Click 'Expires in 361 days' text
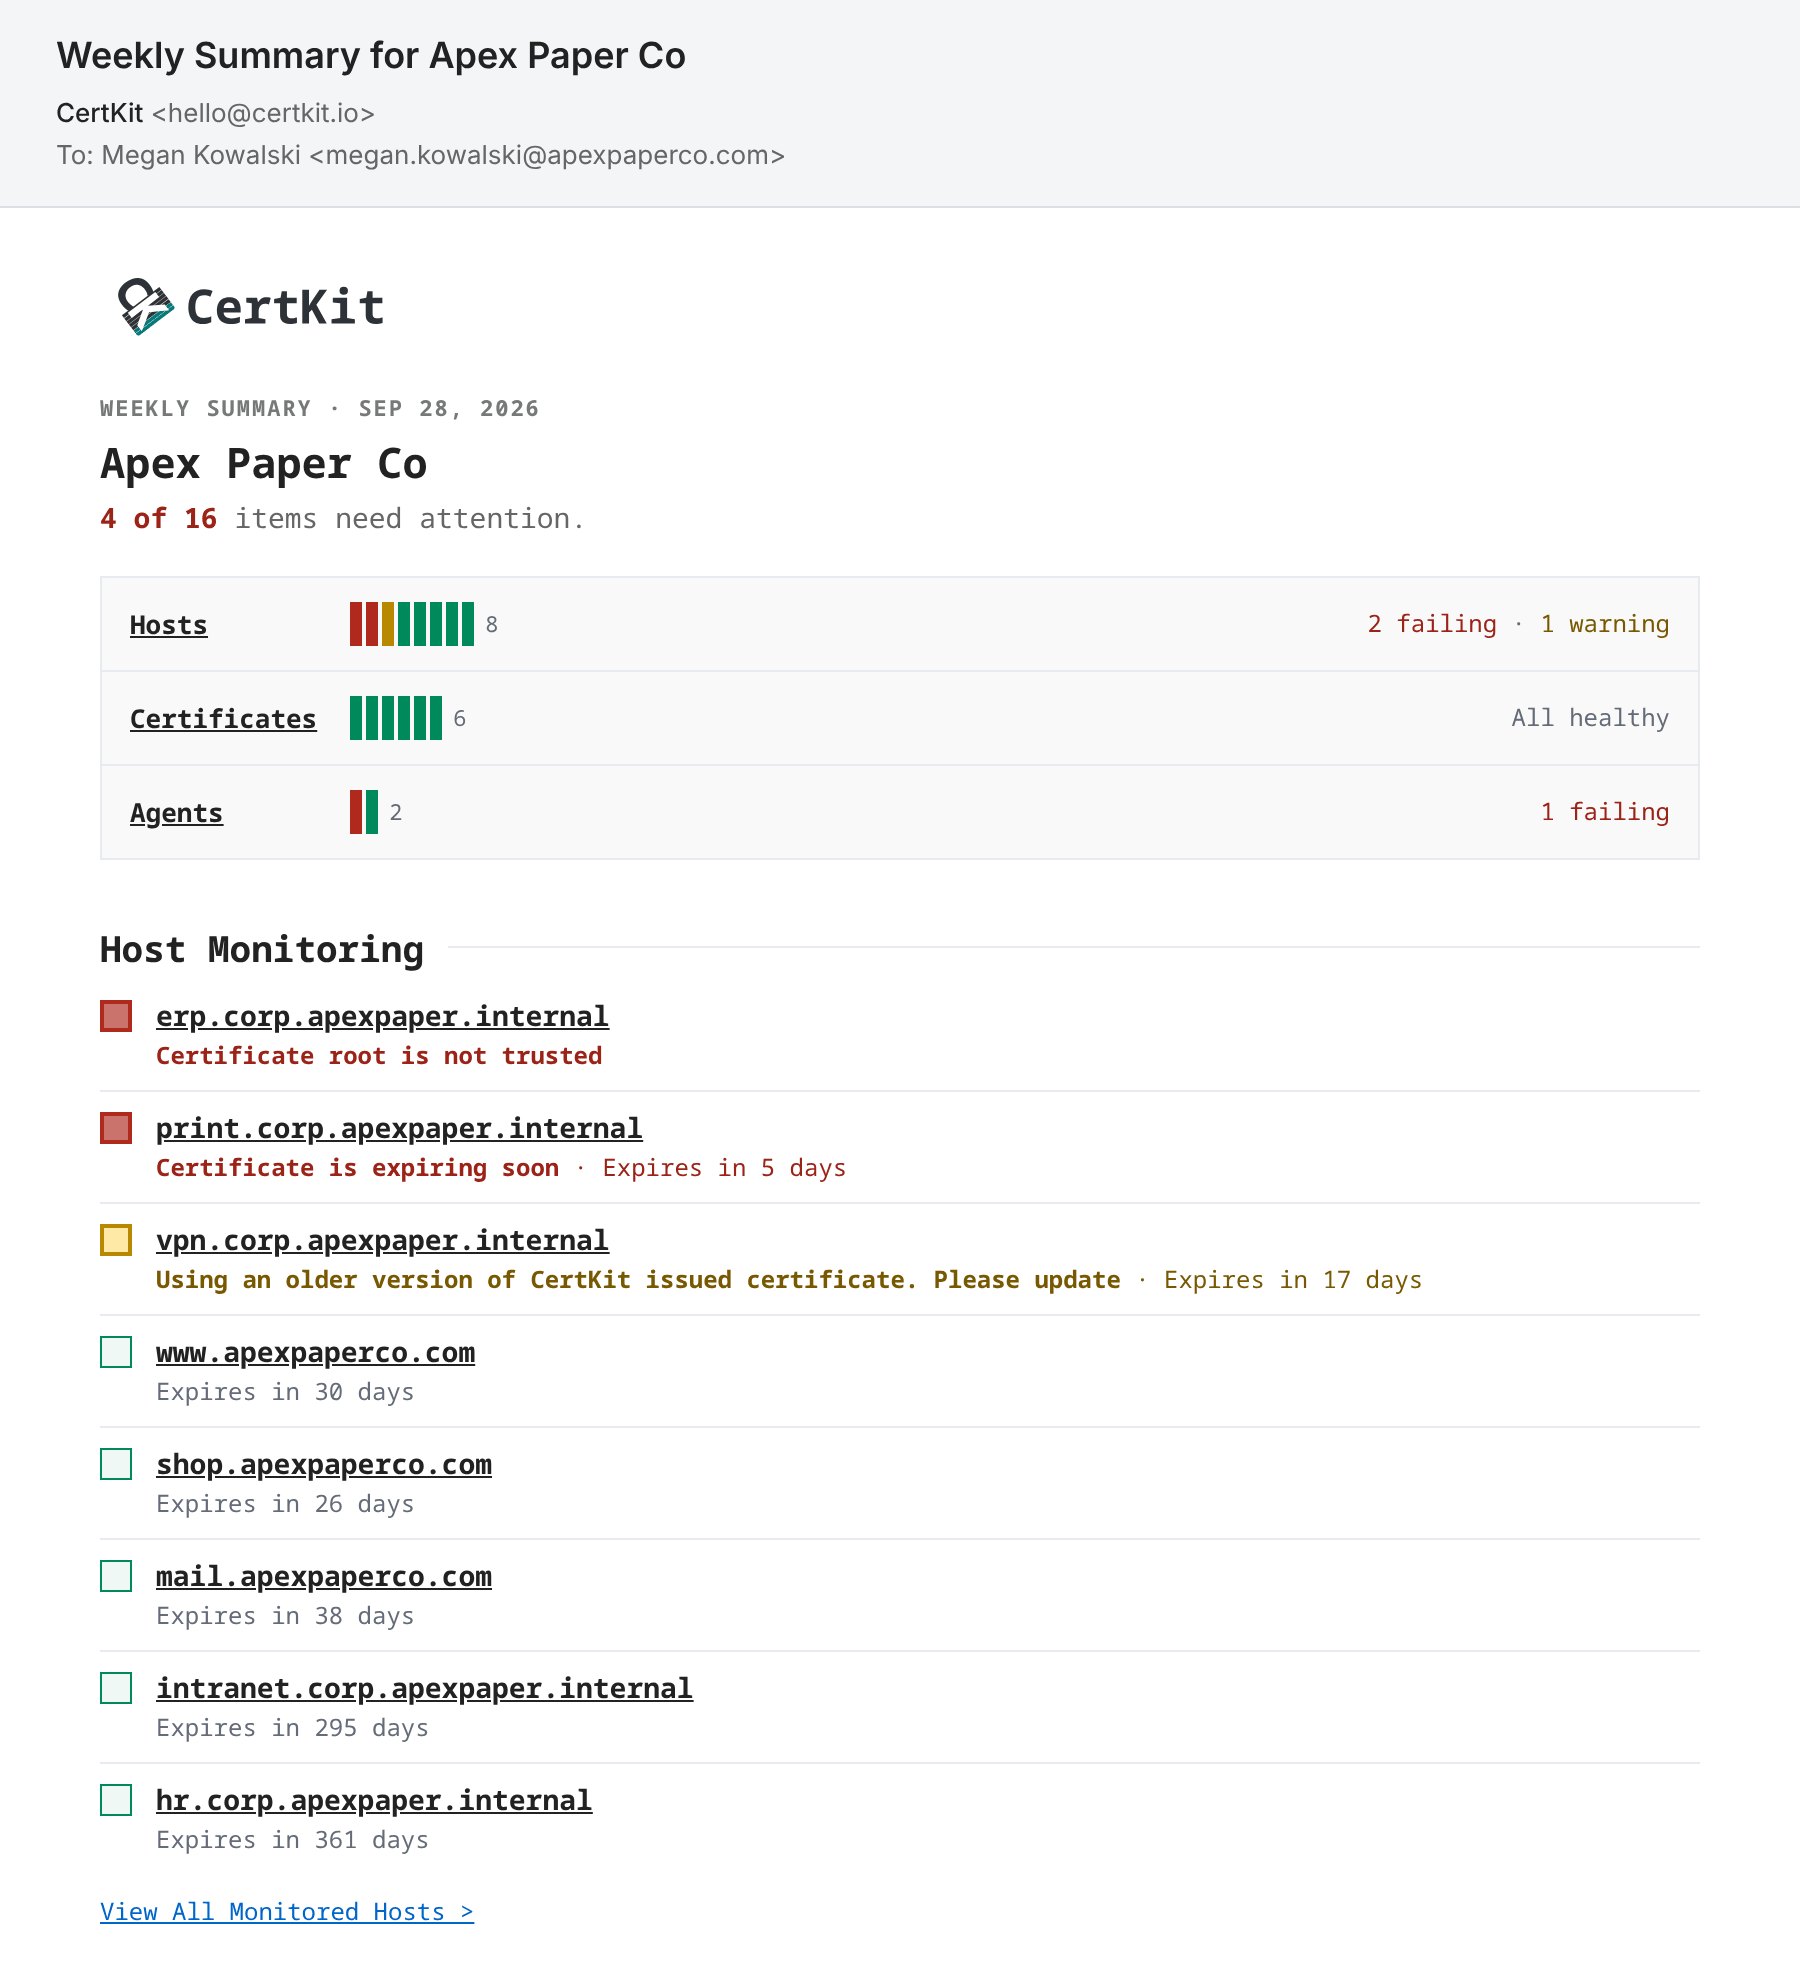Viewport: 1800px width, 1982px height. click(292, 1840)
